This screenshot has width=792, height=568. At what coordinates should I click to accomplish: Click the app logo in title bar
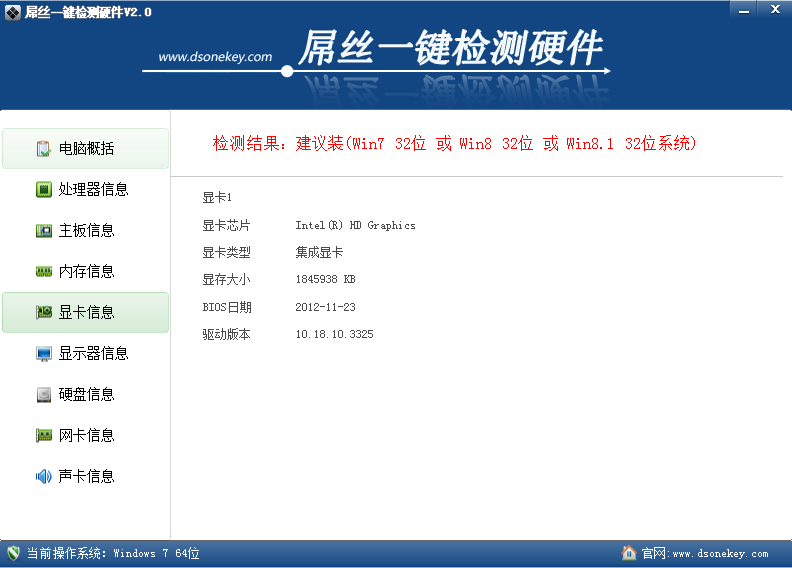pyautogui.click(x=13, y=11)
